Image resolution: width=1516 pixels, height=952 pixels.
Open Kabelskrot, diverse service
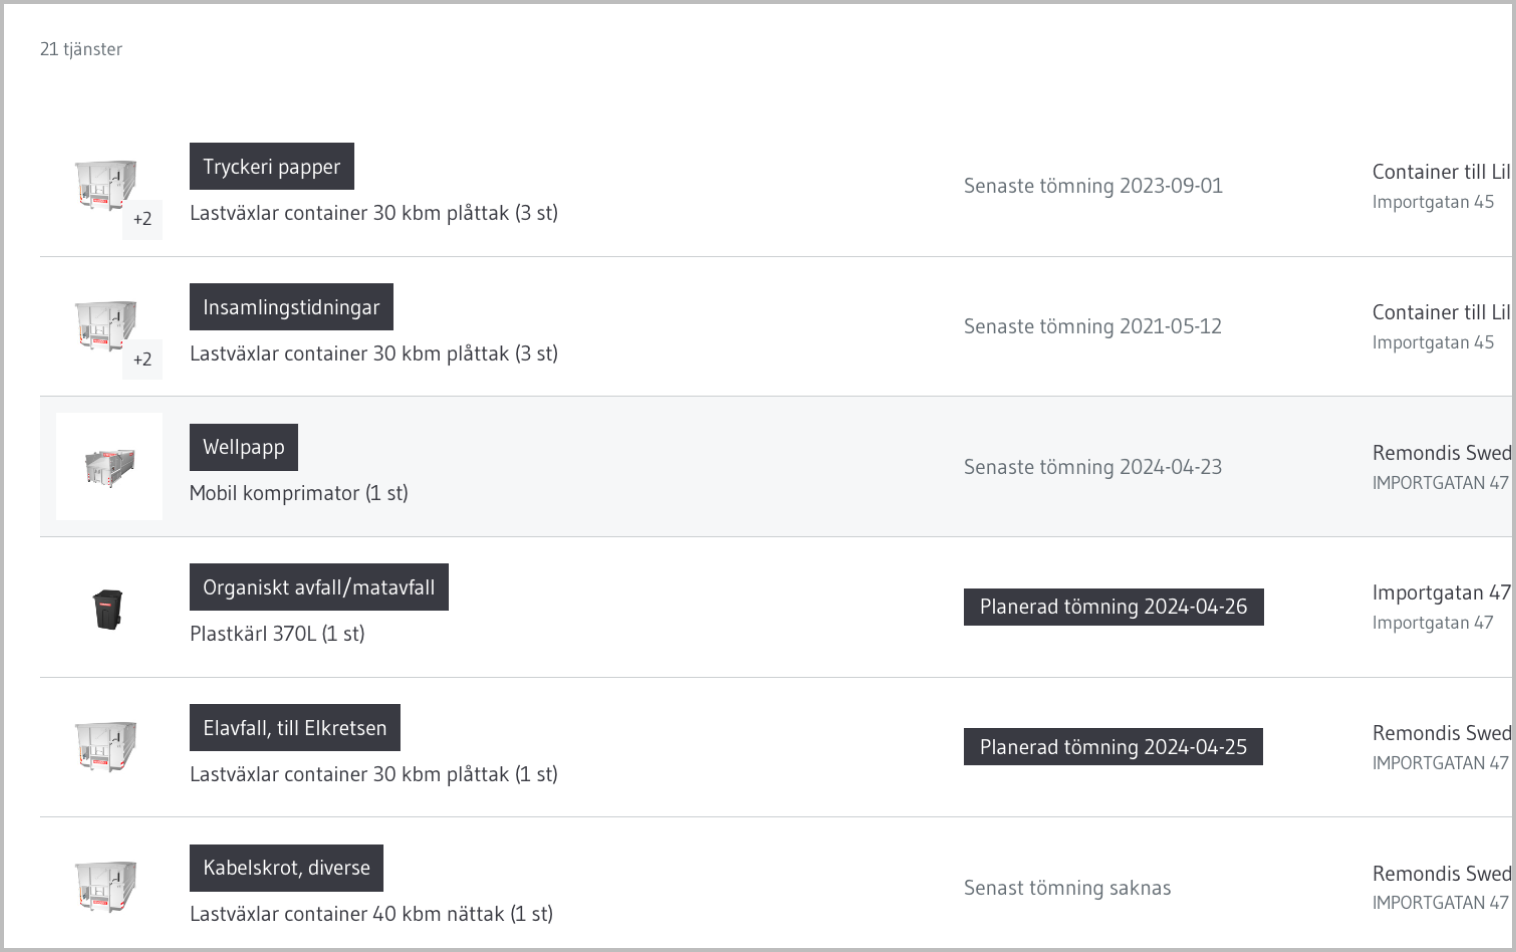click(286, 868)
